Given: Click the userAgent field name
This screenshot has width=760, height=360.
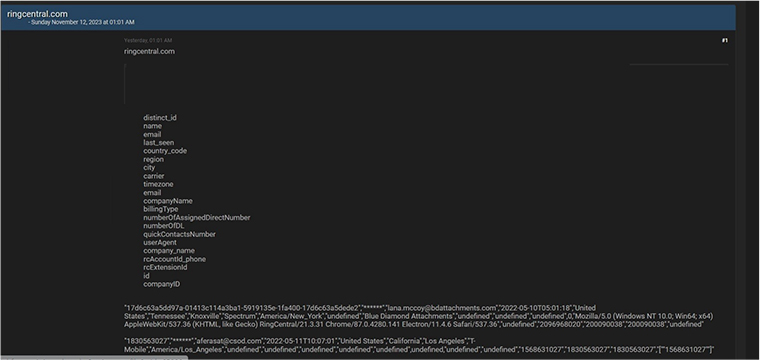Looking at the screenshot, I should (160, 242).
